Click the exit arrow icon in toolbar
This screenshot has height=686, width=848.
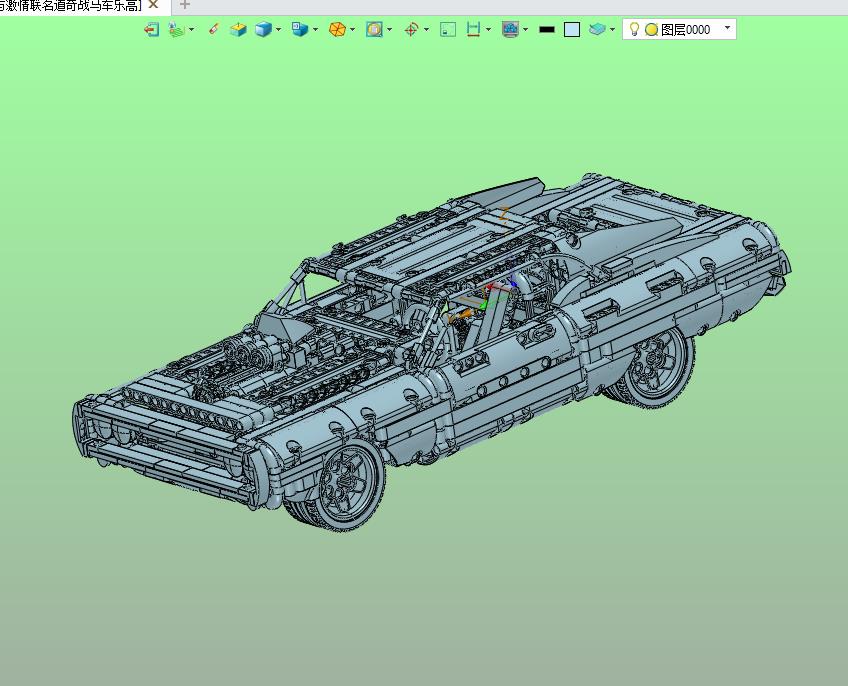click(151, 29)
